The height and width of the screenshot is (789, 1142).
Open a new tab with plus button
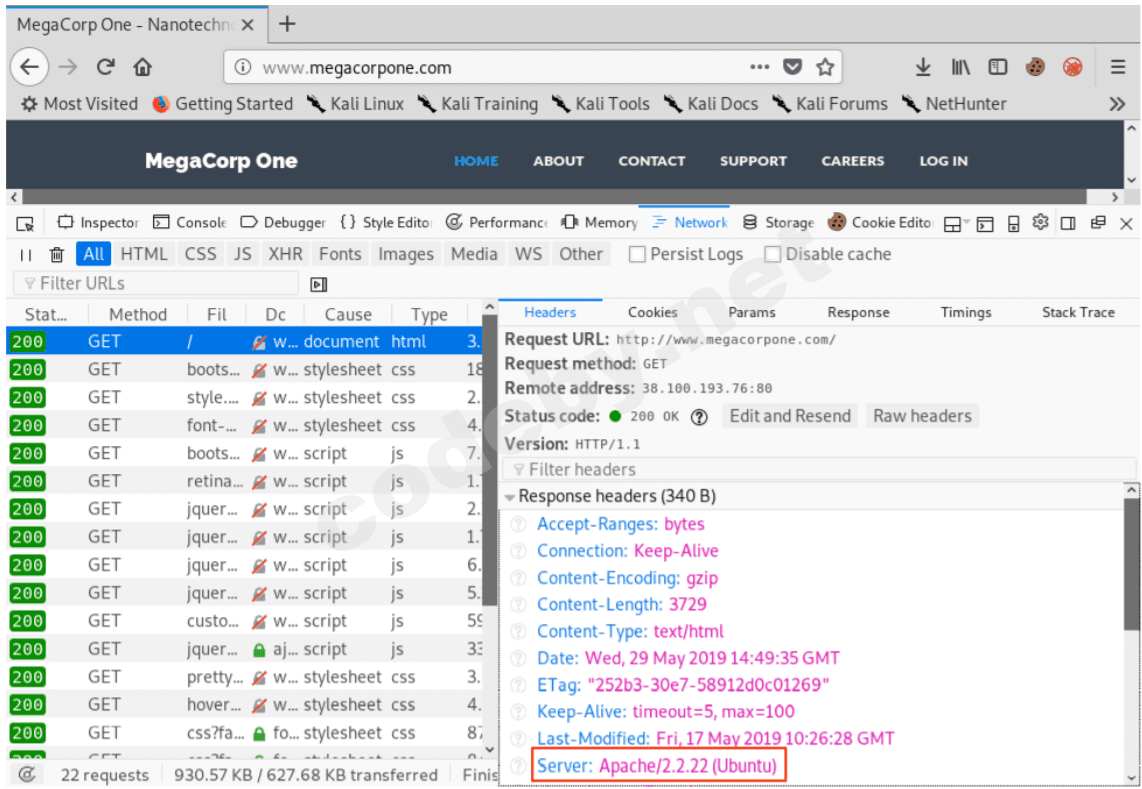pos(287,24)
